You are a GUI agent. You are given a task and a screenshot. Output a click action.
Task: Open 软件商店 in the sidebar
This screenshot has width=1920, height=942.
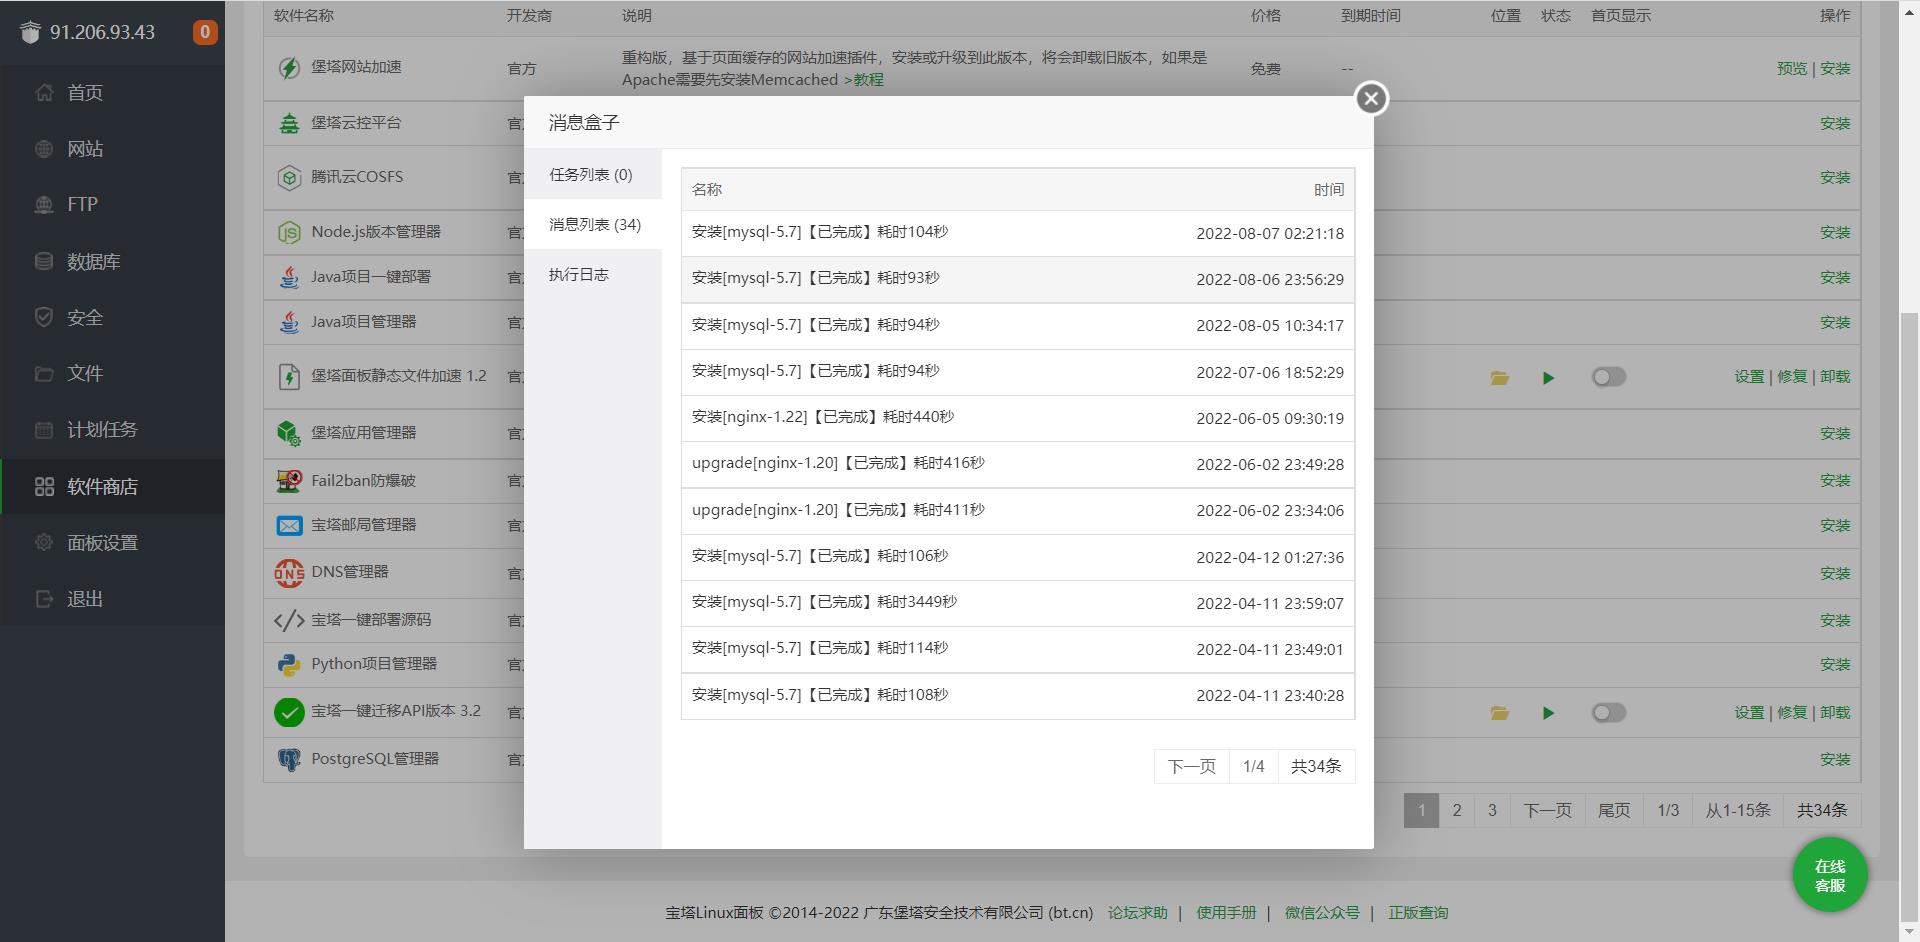[112, 486]
